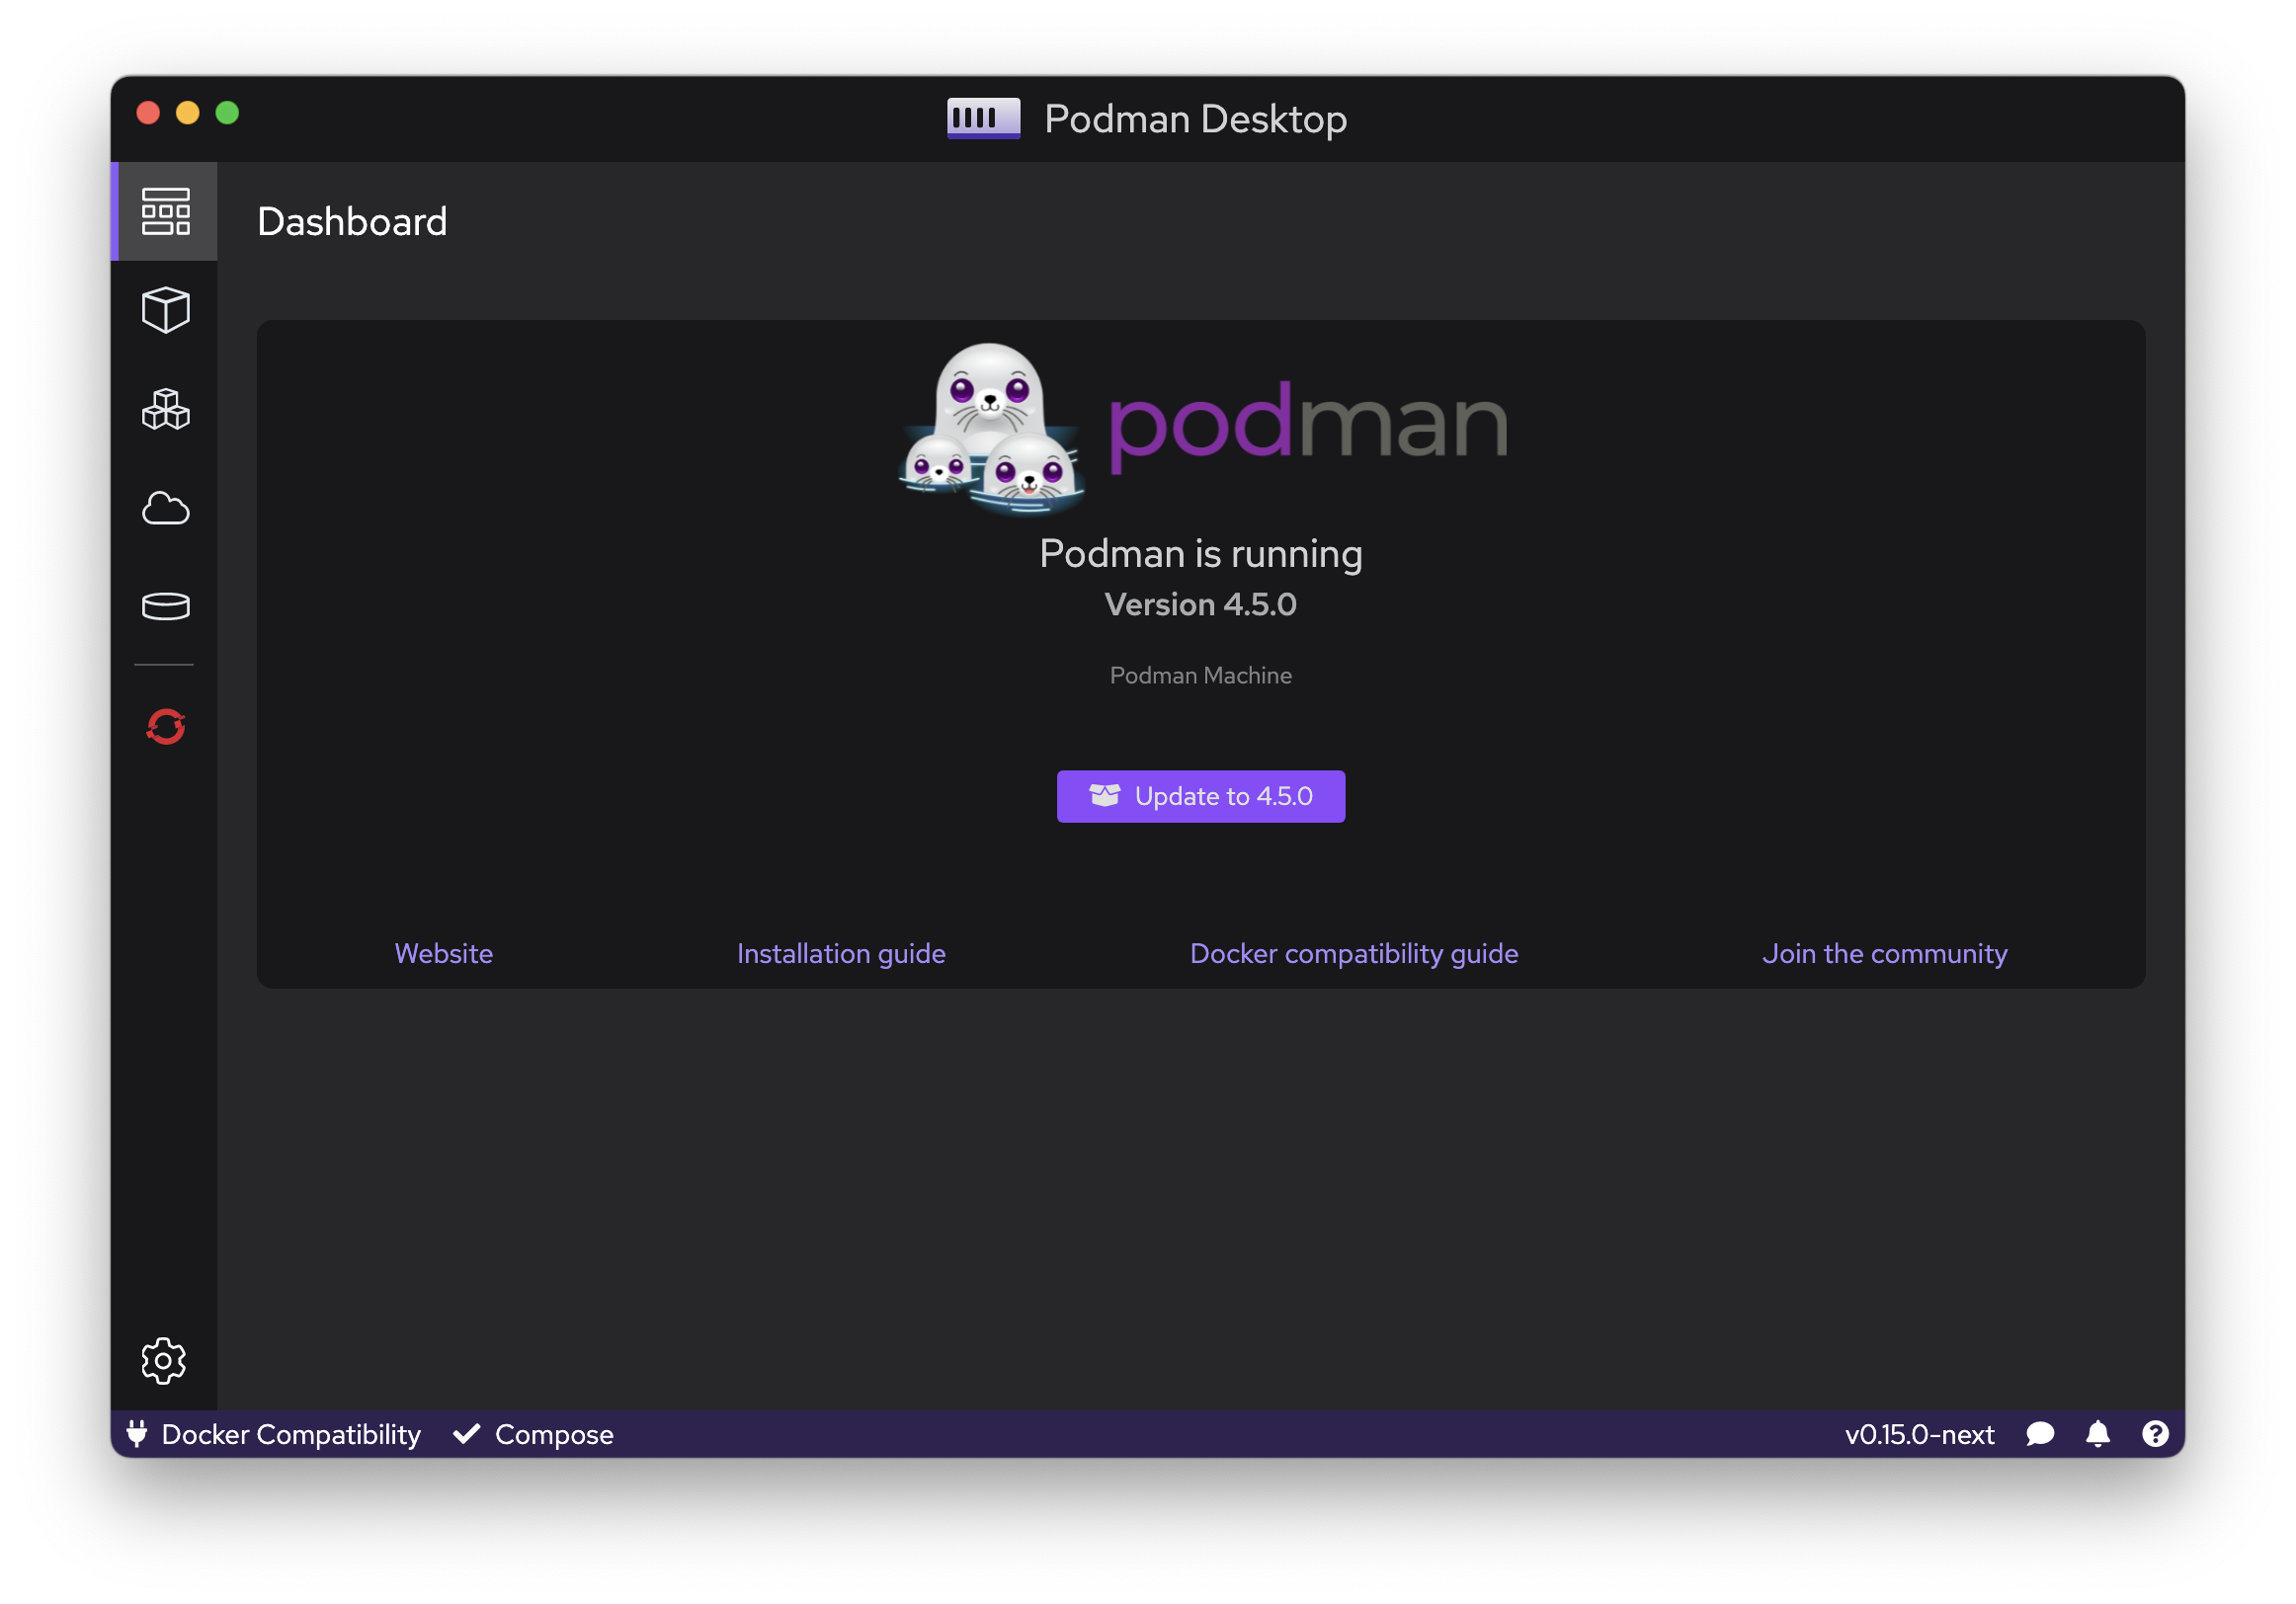Minimize window with yellow traffic light

point(187,112)
